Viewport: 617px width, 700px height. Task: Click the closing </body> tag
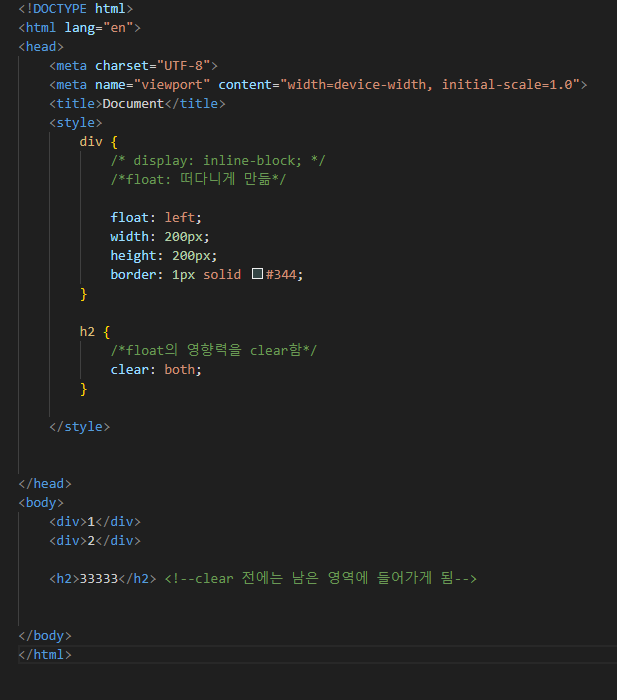[45, 635]
